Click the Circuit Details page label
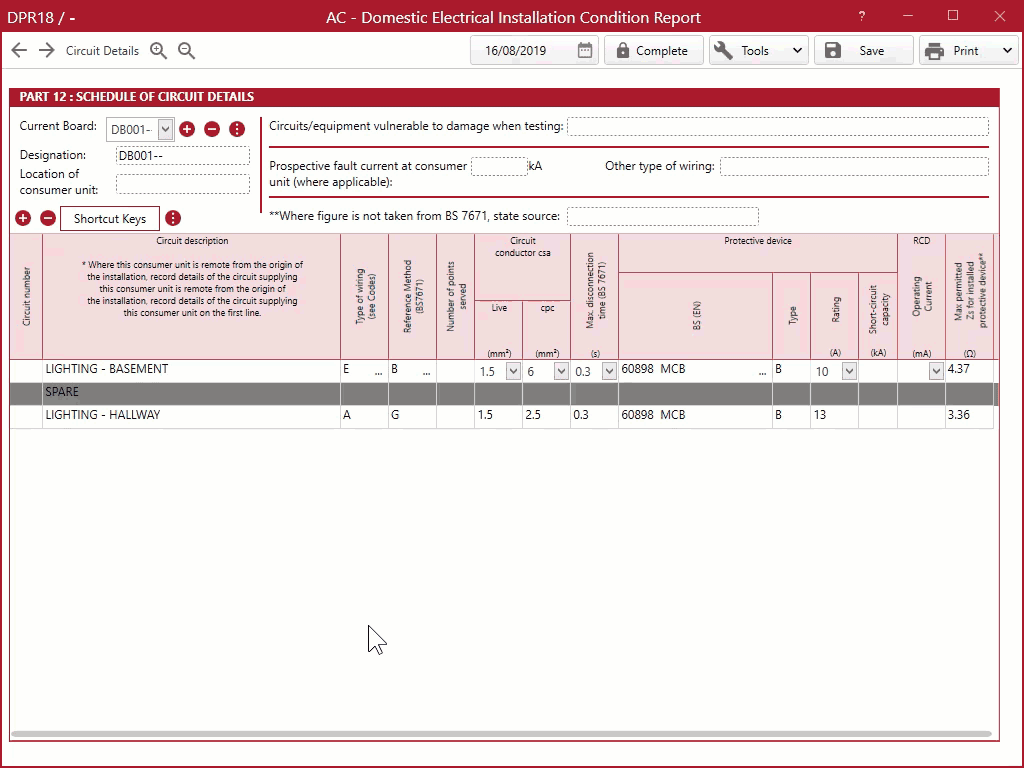Screen dimensions: 1024x768 [x=103, y=50]
